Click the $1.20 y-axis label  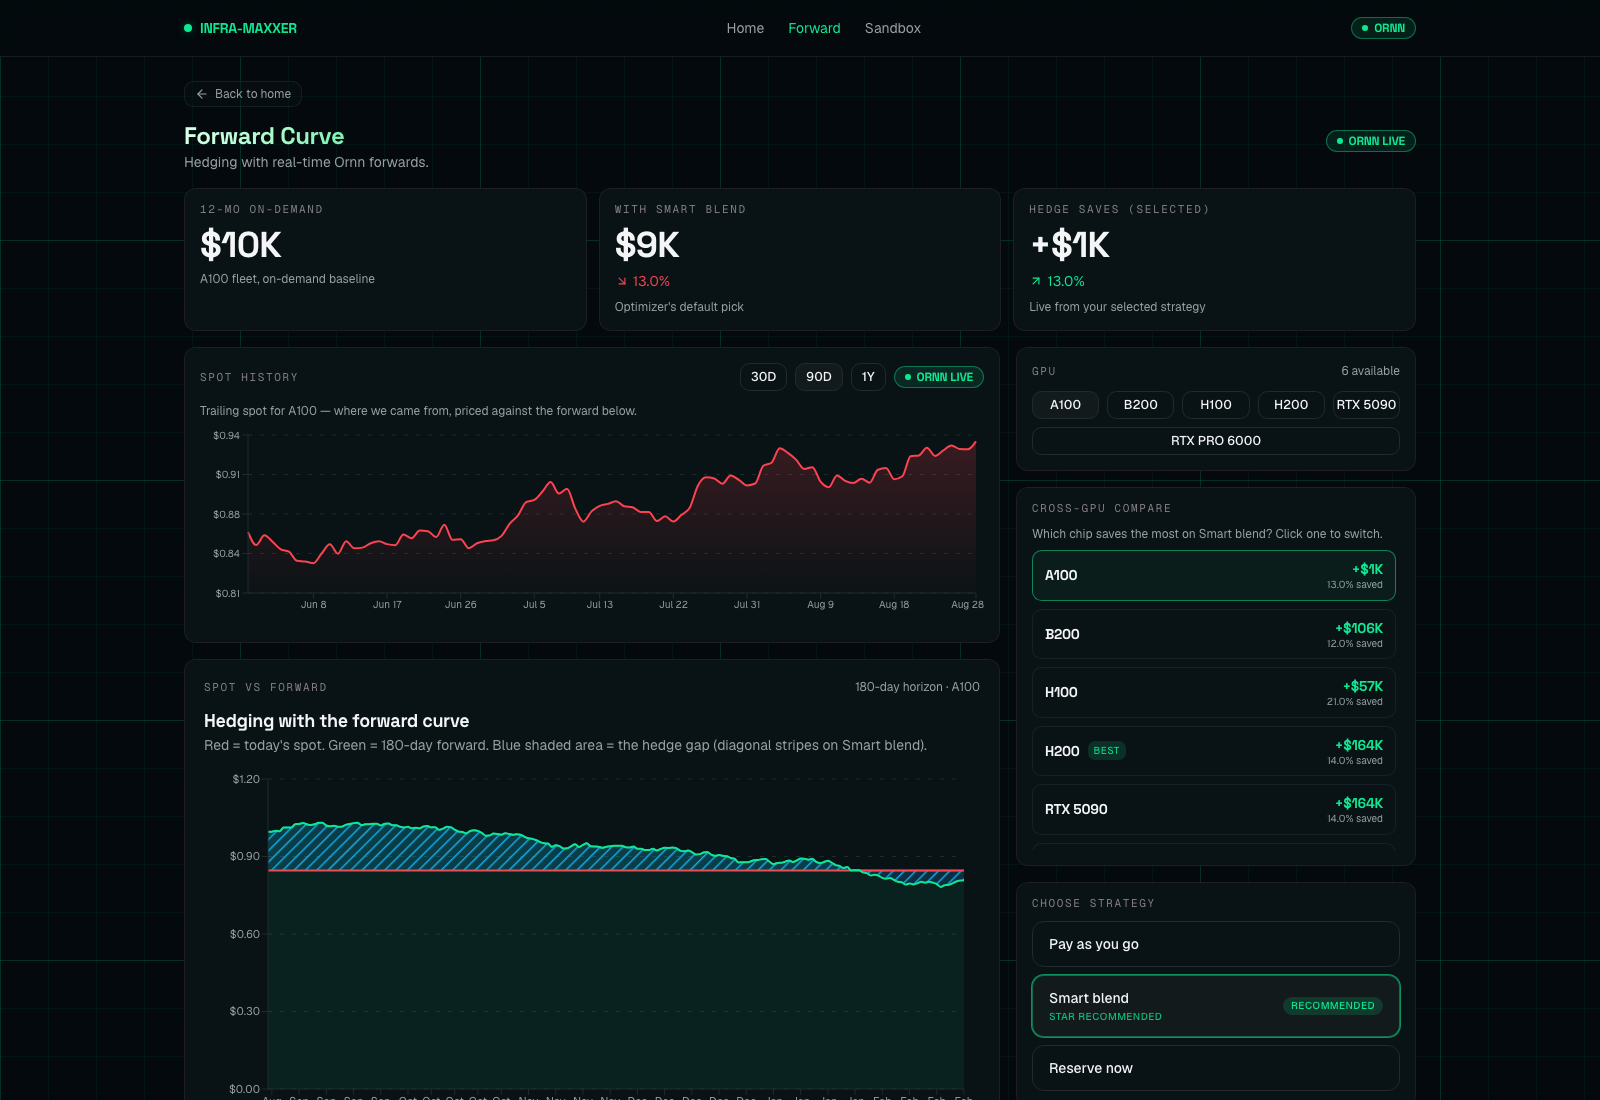(246, 779)
